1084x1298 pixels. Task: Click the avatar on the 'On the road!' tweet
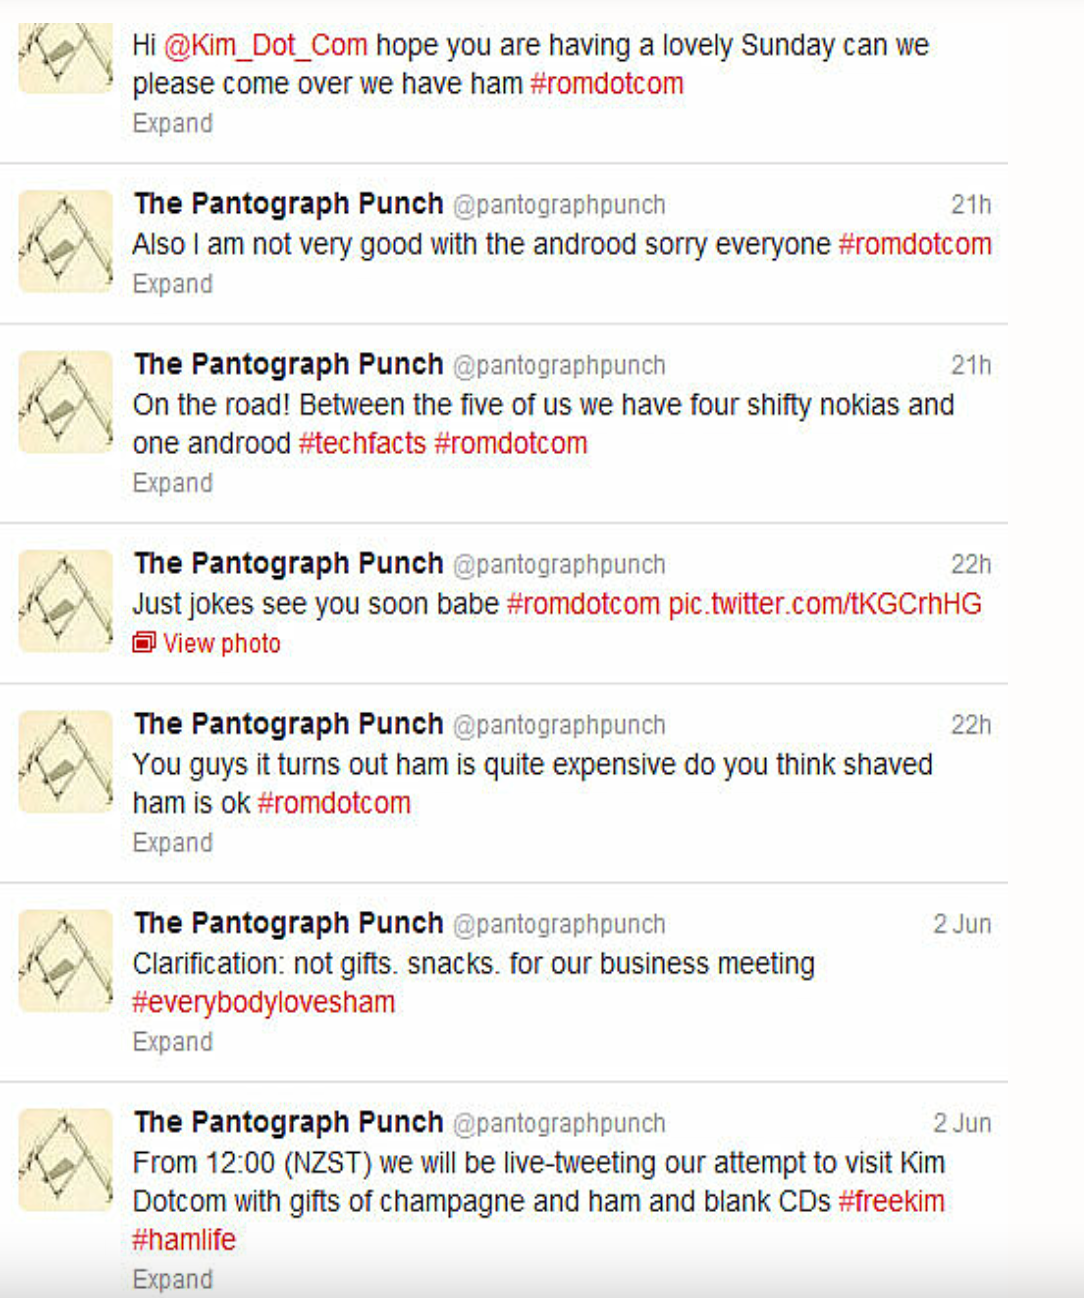coord(66,402)
